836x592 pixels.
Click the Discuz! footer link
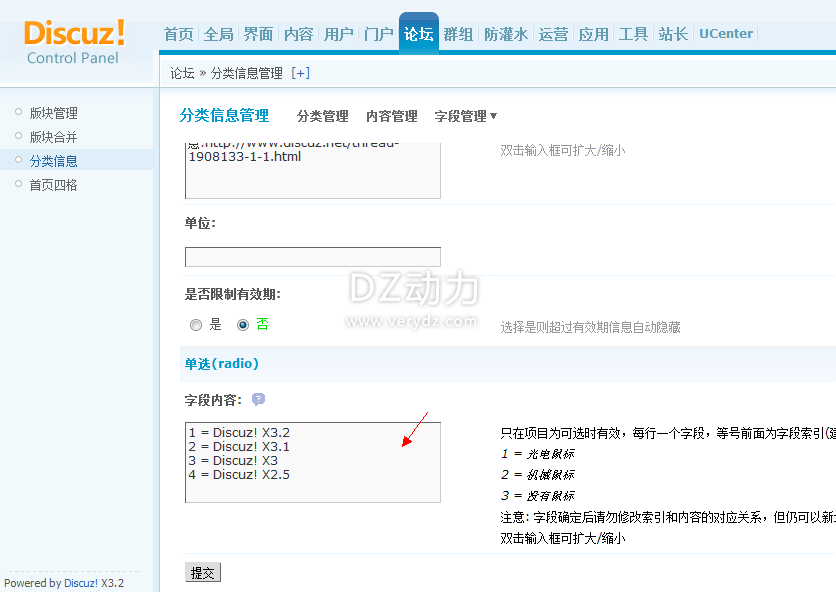[x=80, y=583]
